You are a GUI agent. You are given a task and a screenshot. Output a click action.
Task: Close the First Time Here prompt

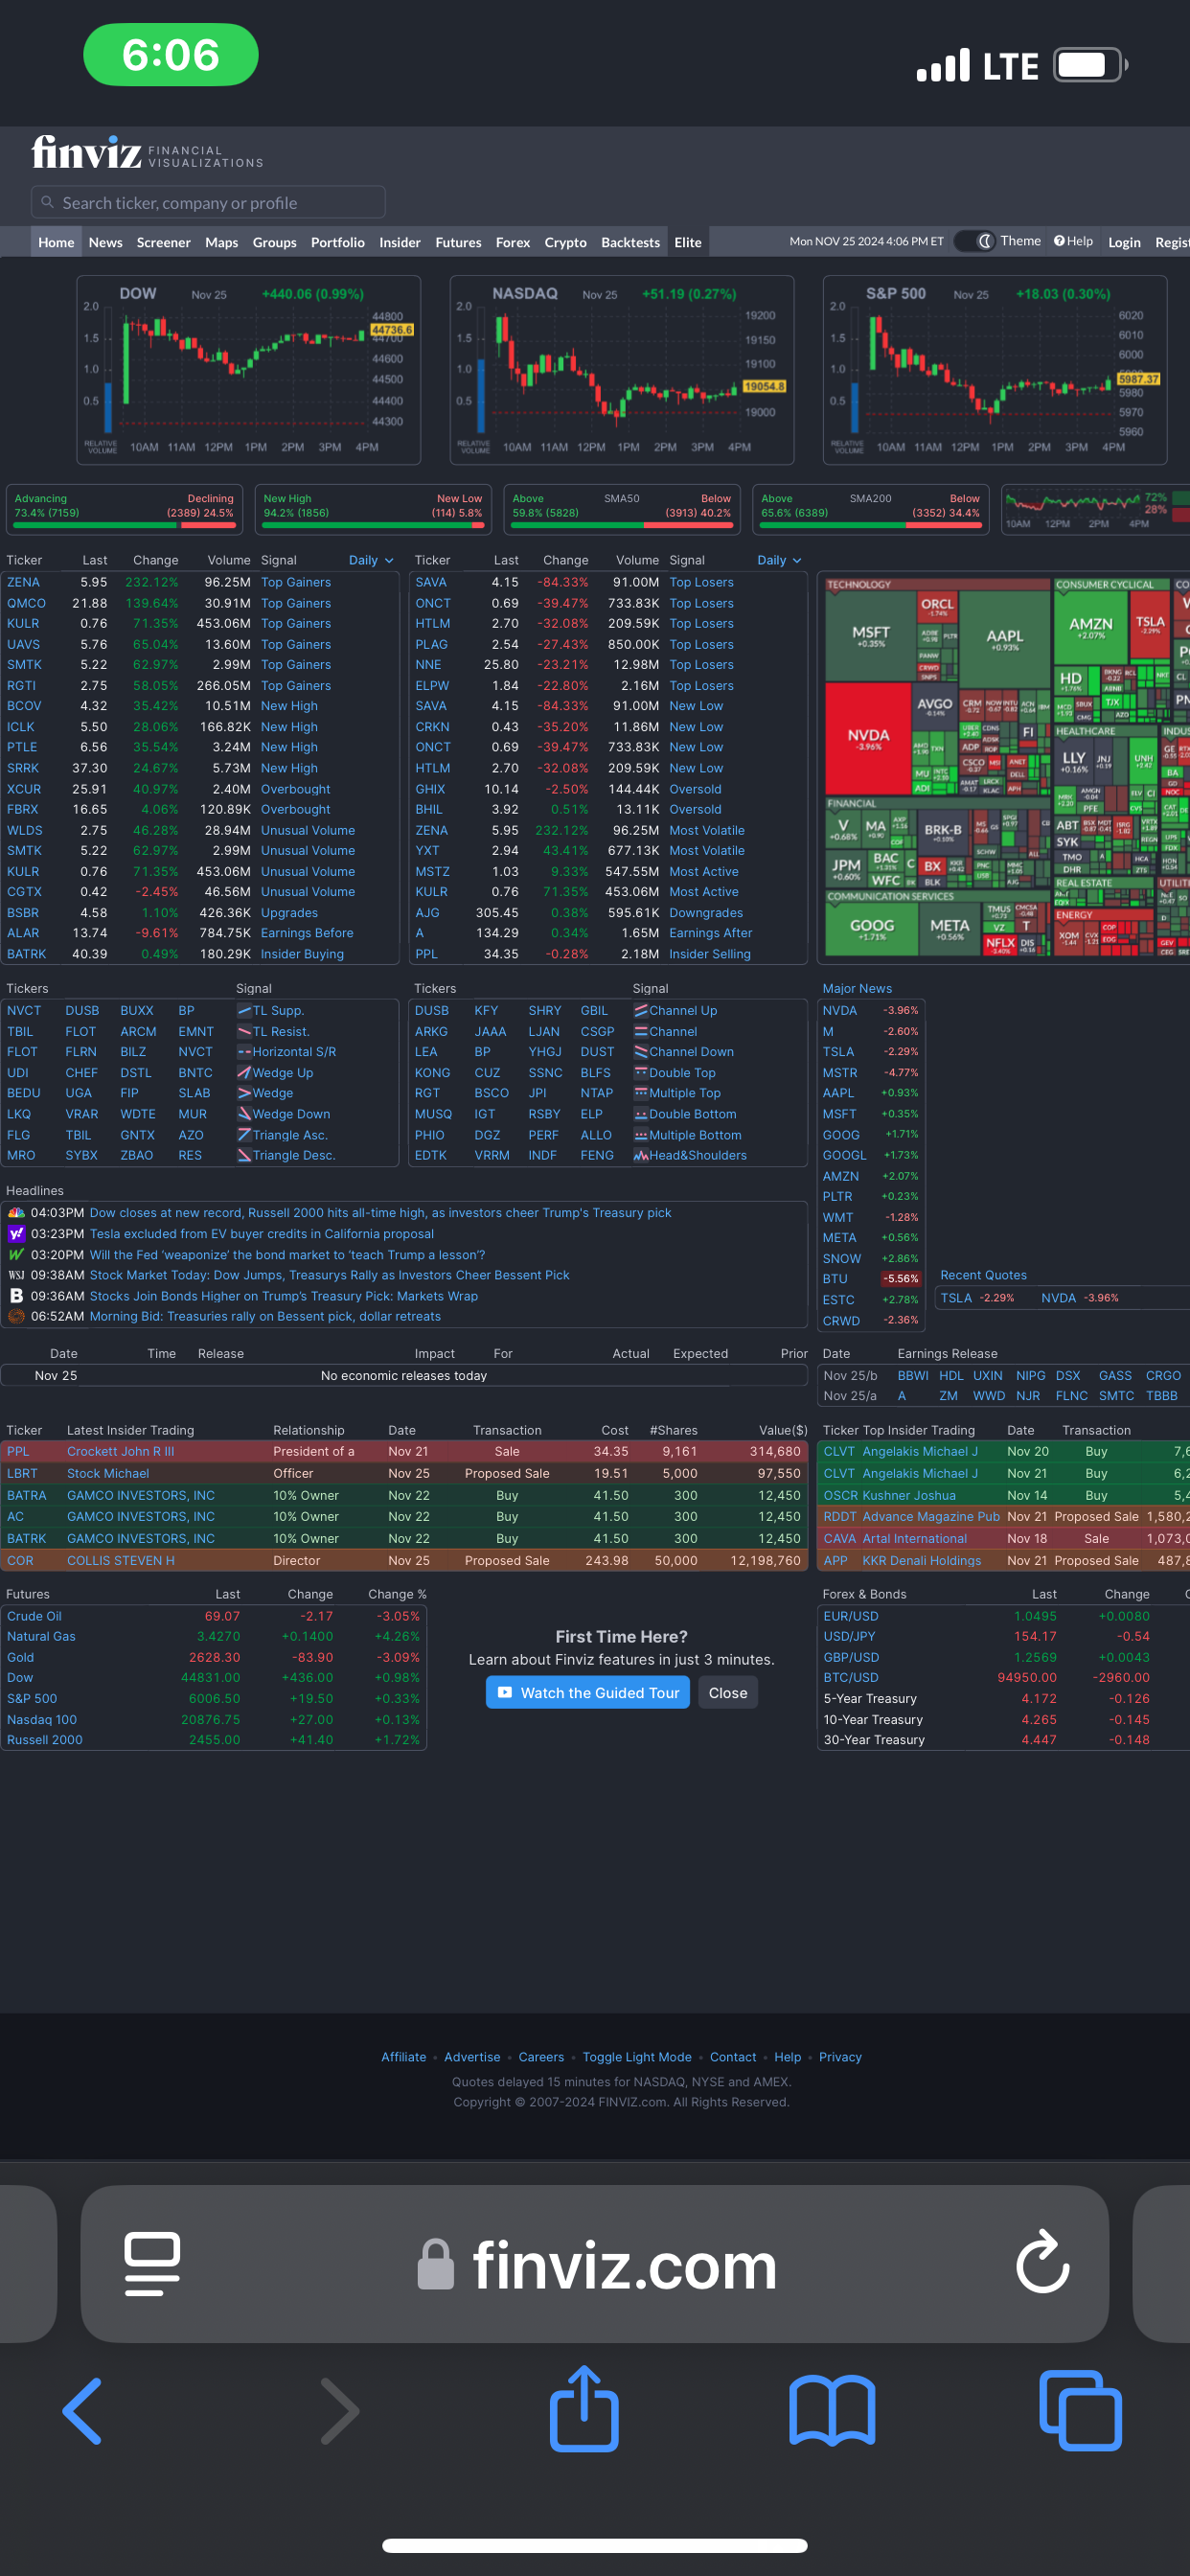[x=728, y=1693]
